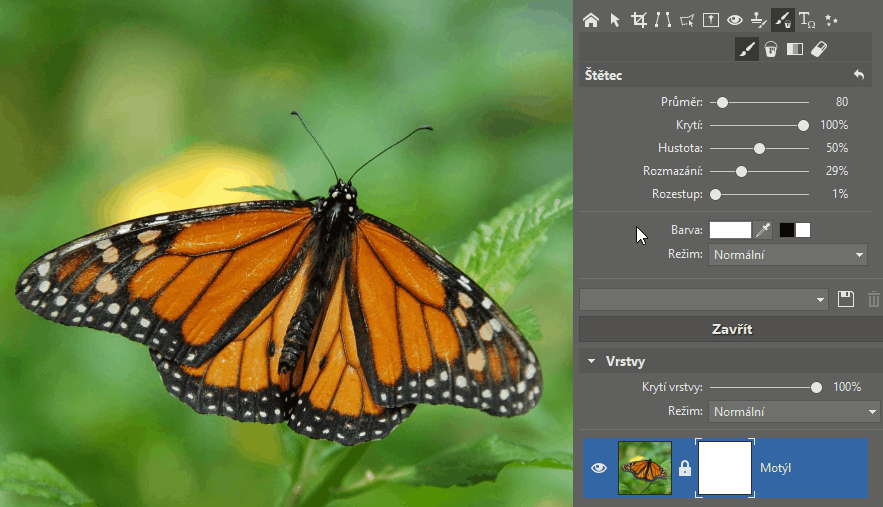The image size is (883, 507).
Task: Click the save preset floppy disk icon
Action: [846, 299]
